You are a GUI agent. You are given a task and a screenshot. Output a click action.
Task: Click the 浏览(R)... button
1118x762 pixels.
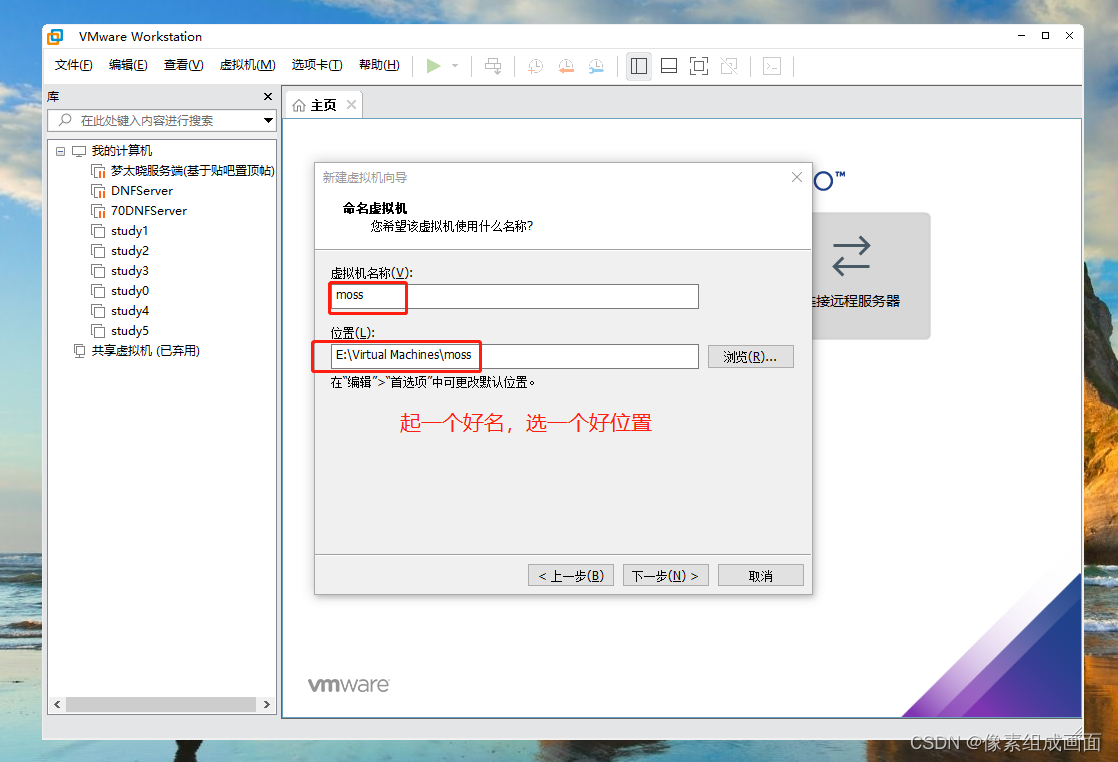[750, 356]
